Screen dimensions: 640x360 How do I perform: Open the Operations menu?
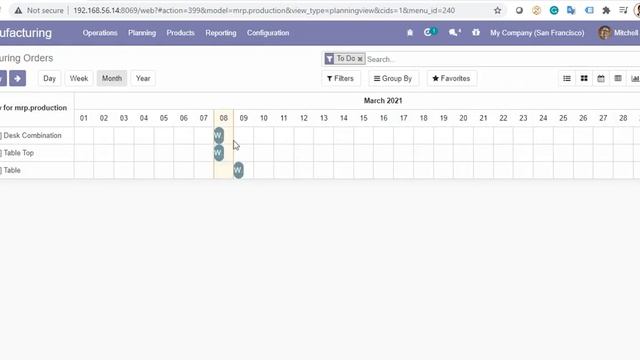point(100,33)
